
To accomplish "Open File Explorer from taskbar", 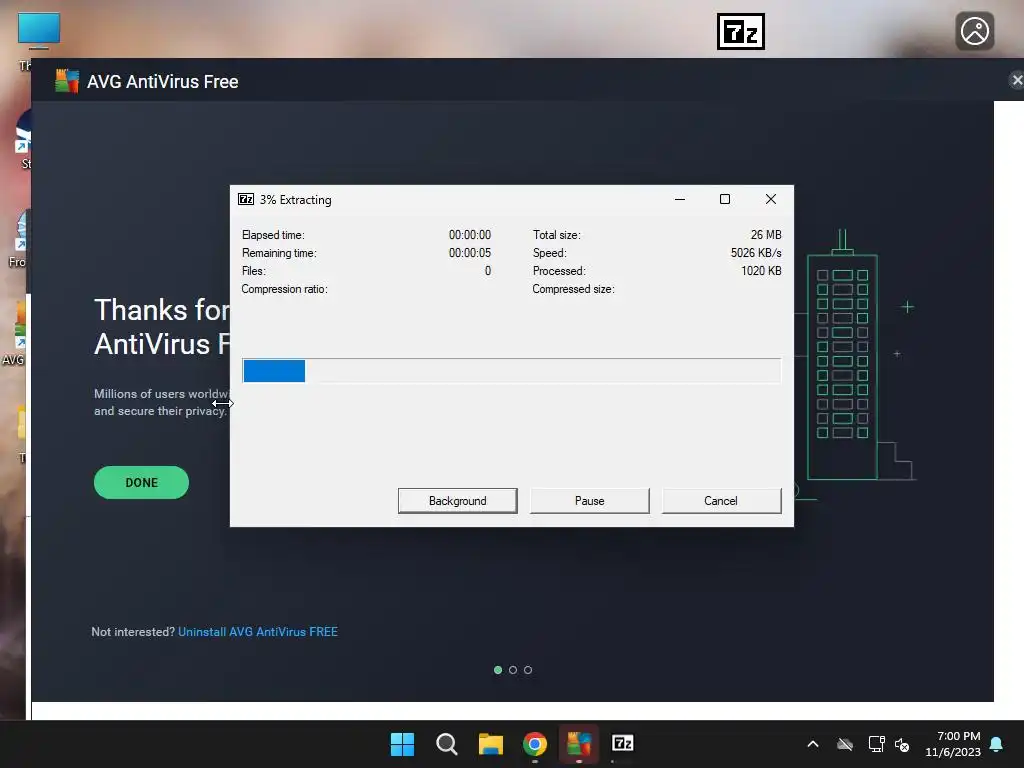I will (x=490, y=744).
